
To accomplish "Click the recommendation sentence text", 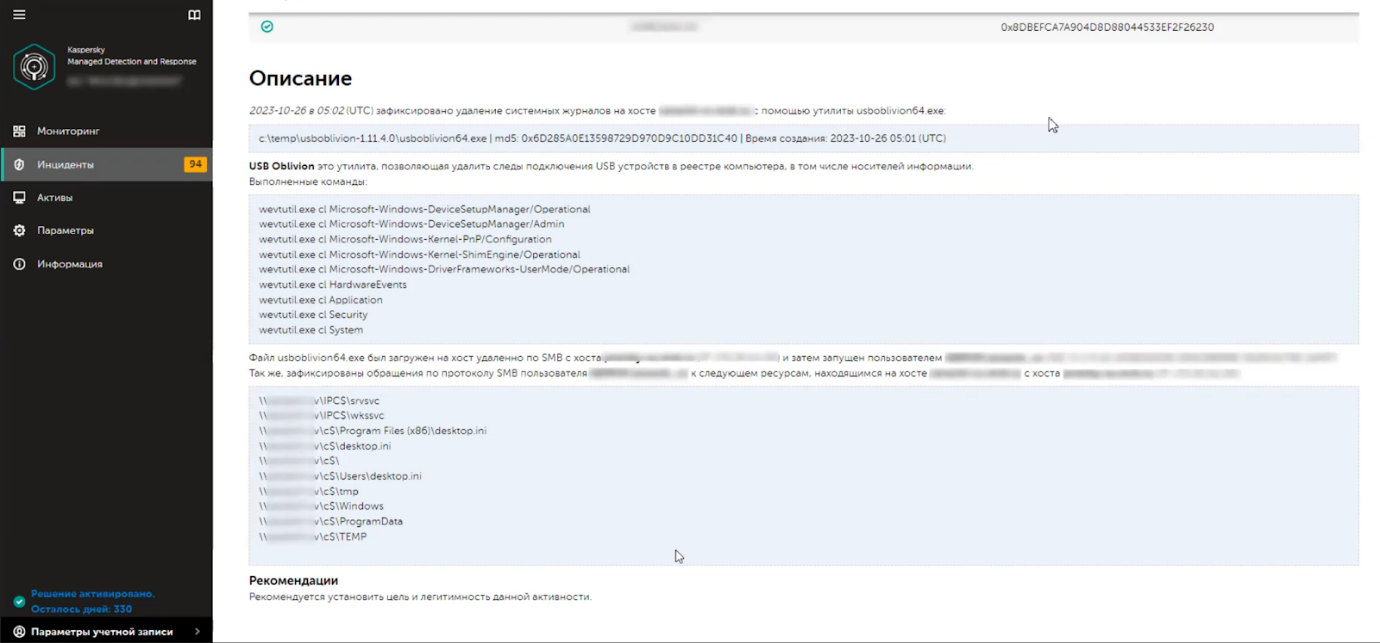I will [420, 597].
